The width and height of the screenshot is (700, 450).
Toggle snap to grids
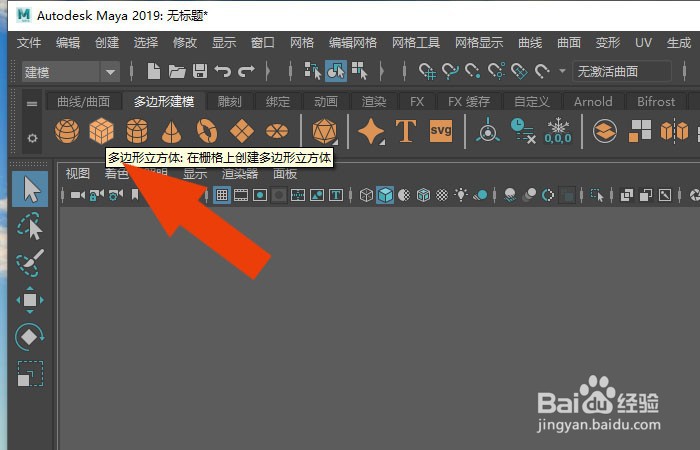[x=427, y=71]
